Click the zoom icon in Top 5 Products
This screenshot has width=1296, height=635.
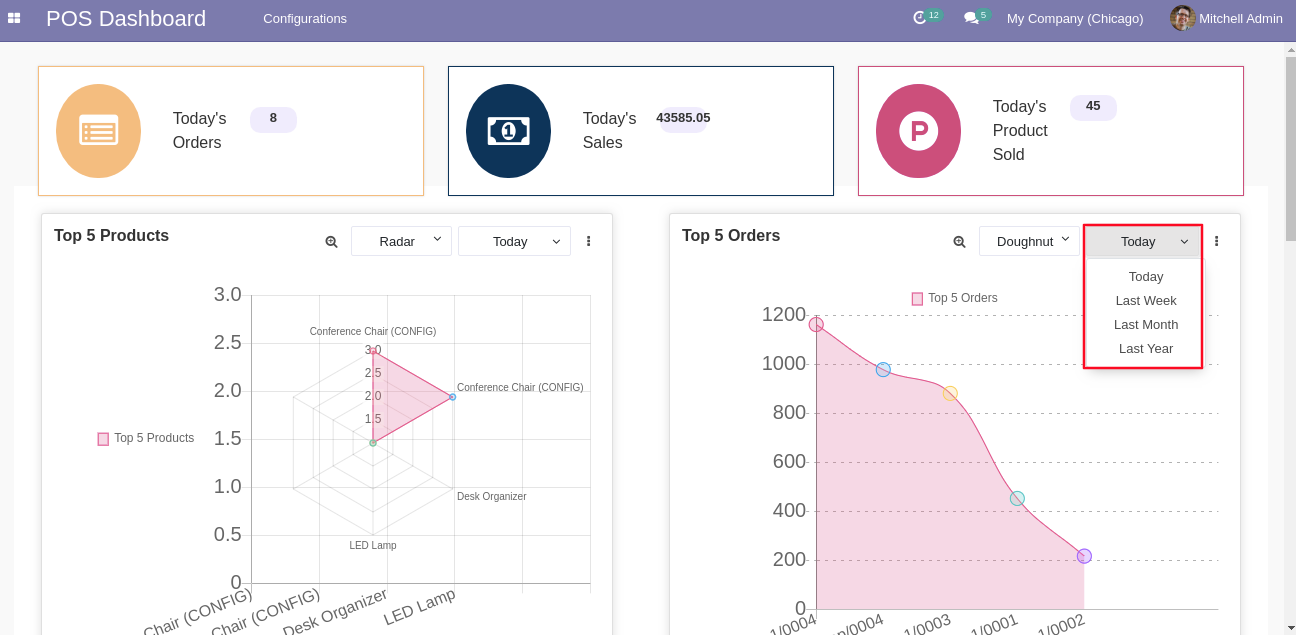coord(331,241)
